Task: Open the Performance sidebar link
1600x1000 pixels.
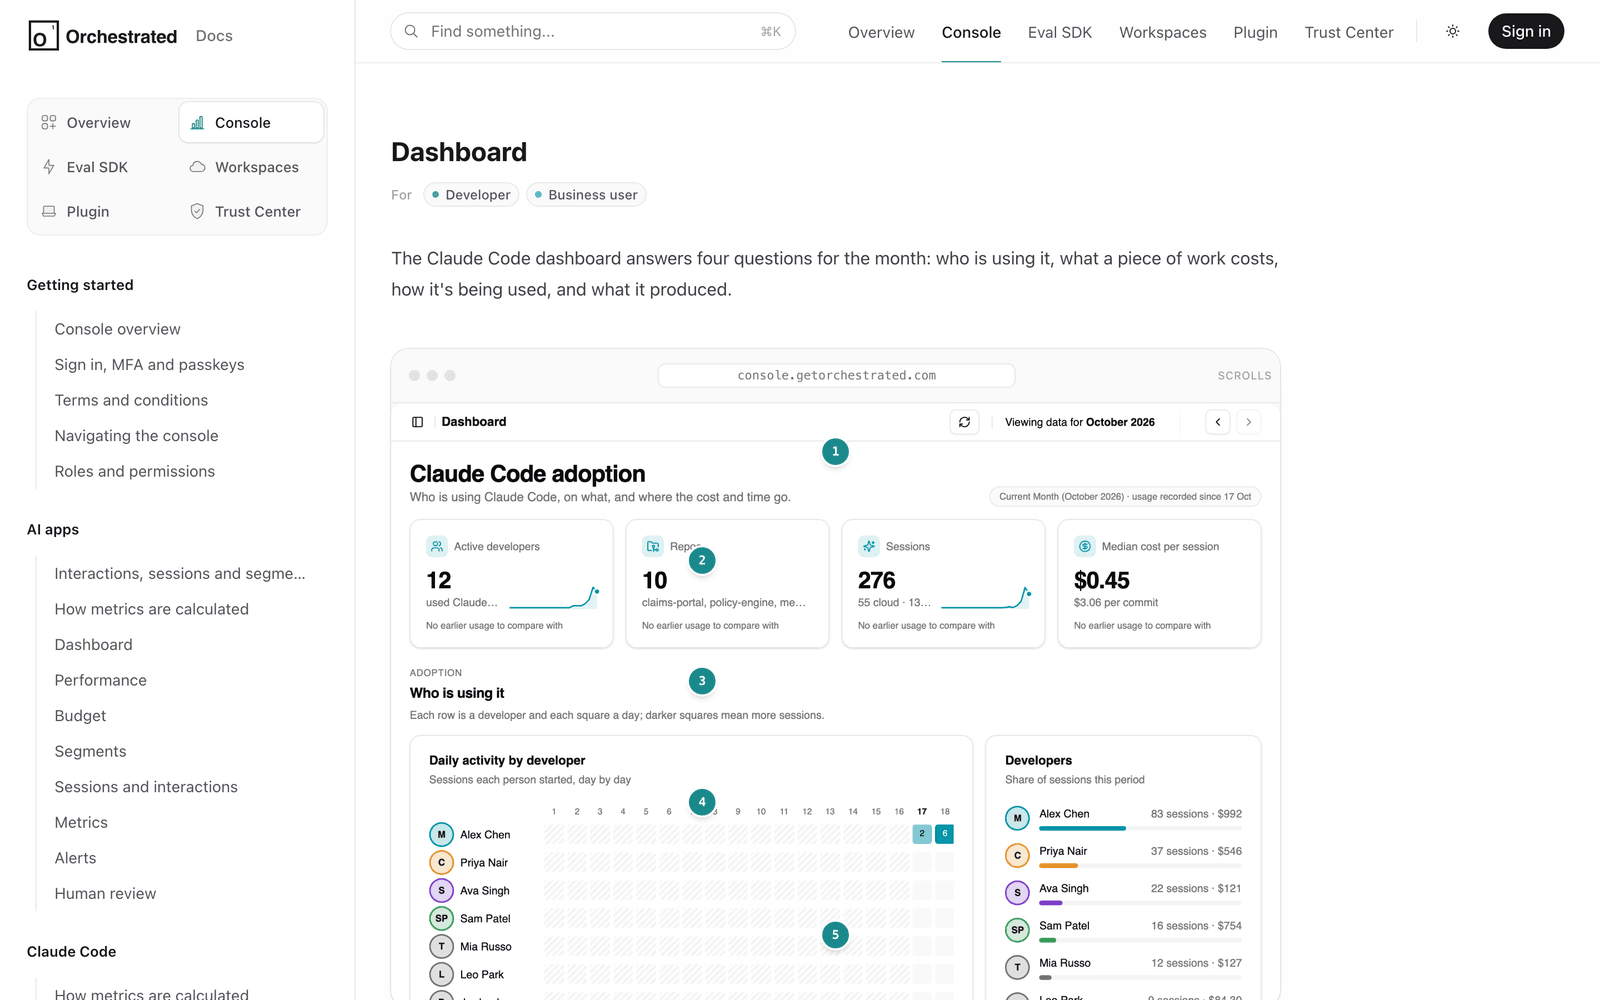Action: 101,680
